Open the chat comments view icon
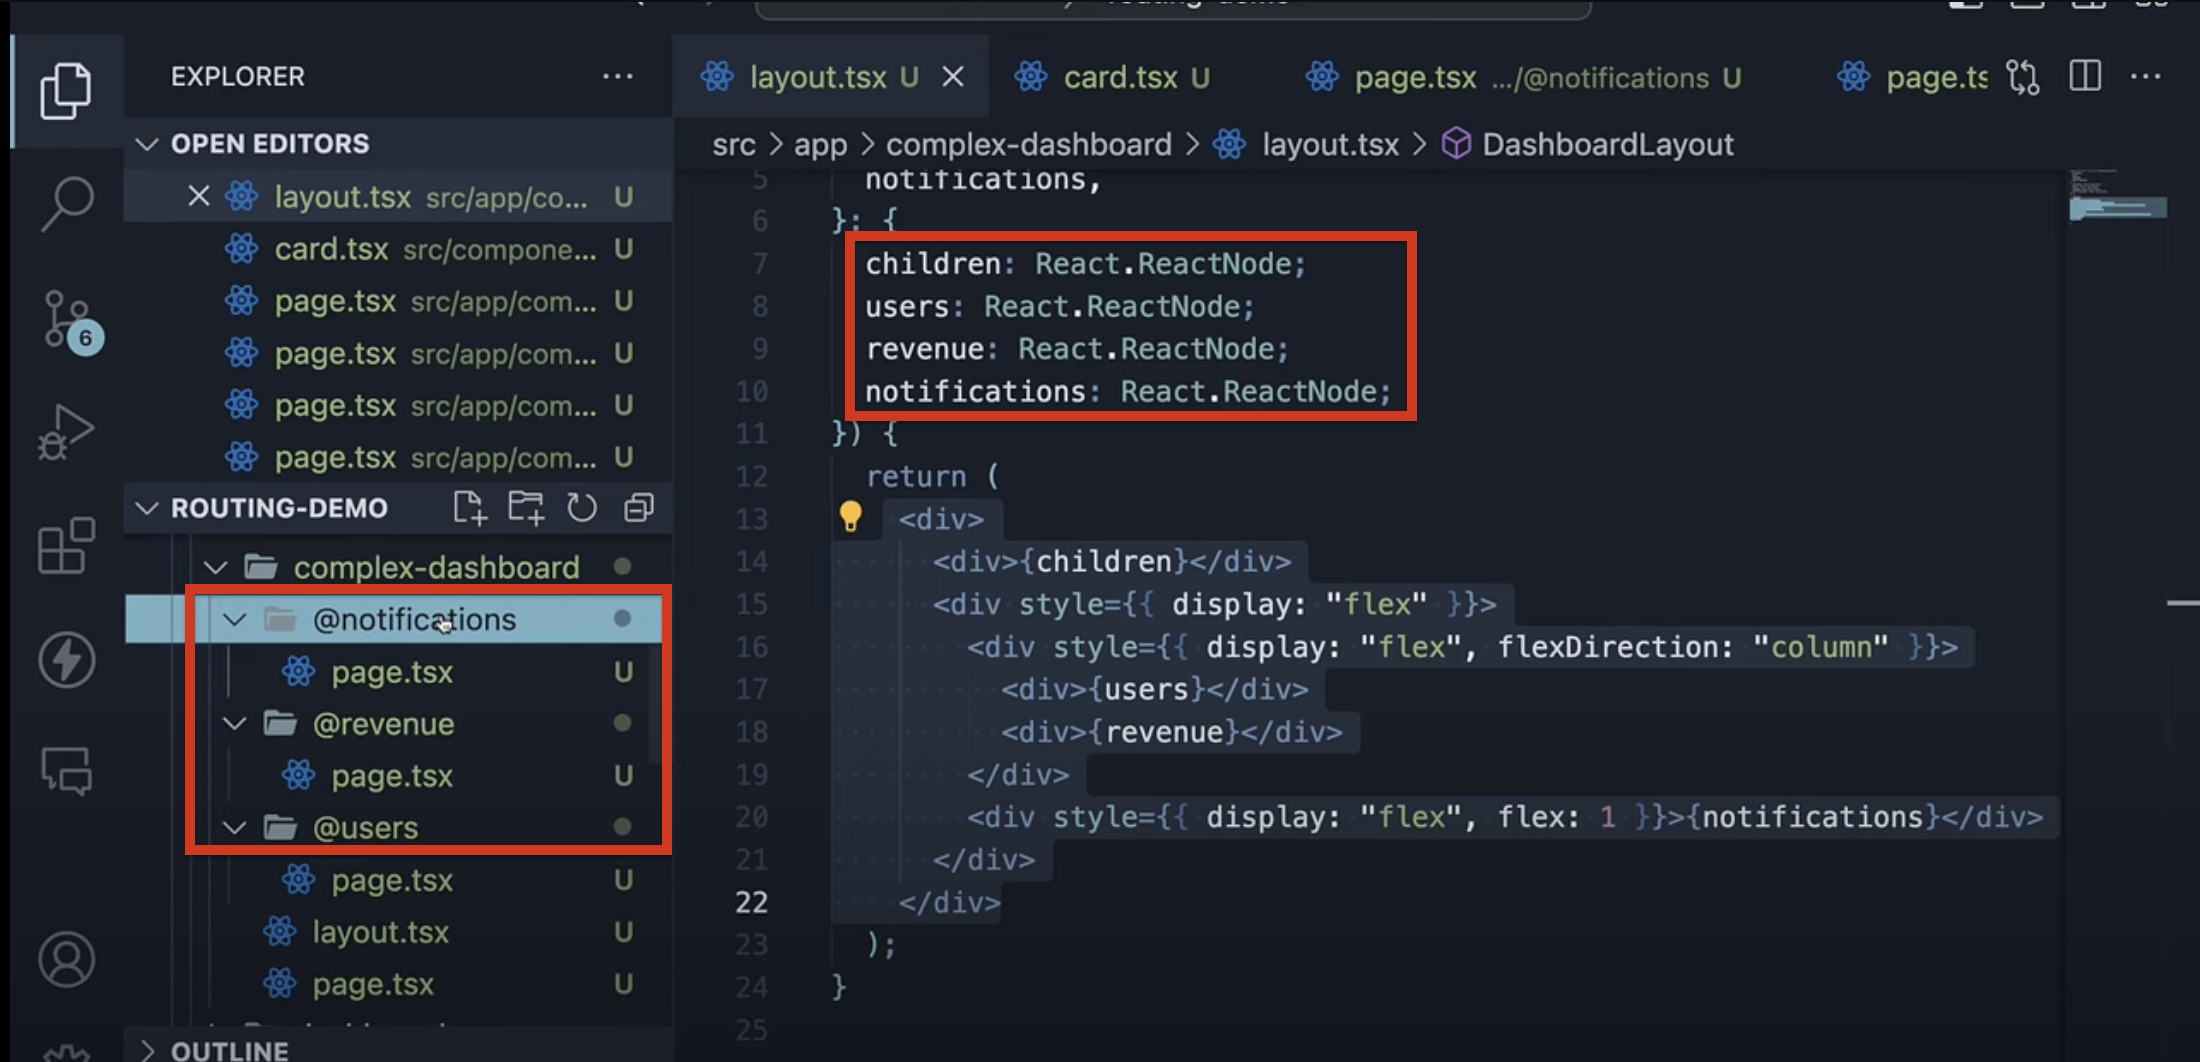This screenshot has height=1062, width=2200. [66, 771]
